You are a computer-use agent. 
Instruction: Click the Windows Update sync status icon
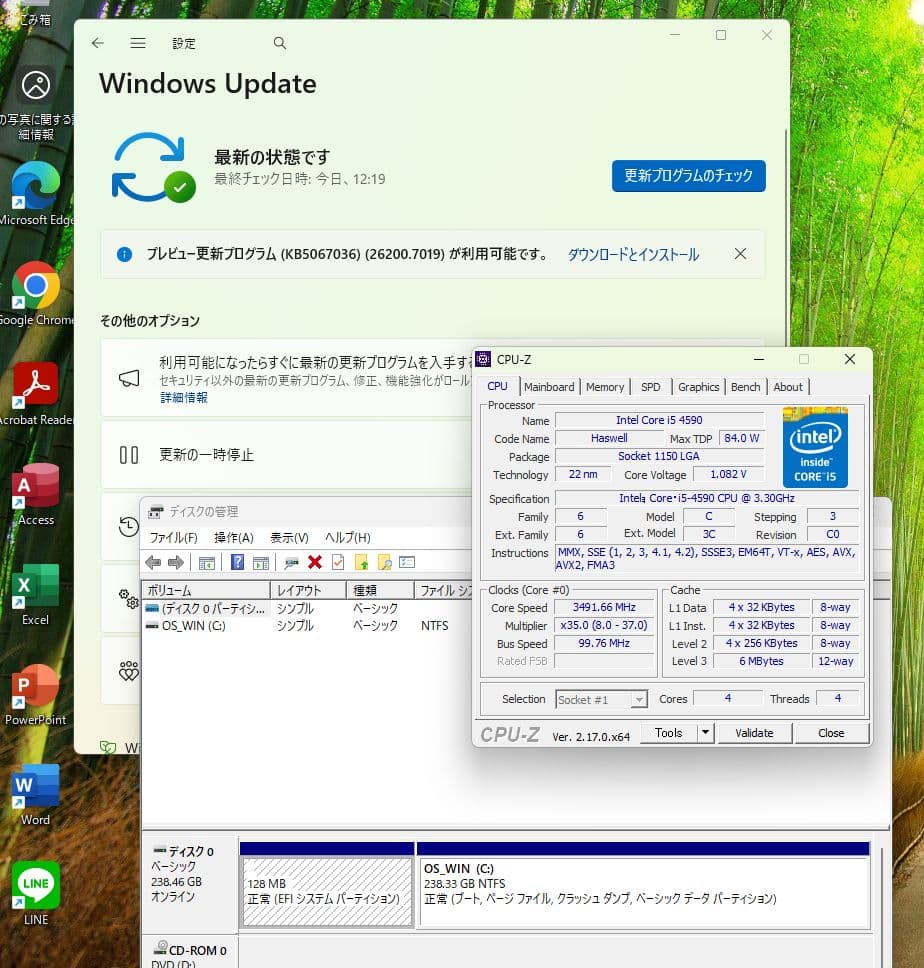click(154, 168)
